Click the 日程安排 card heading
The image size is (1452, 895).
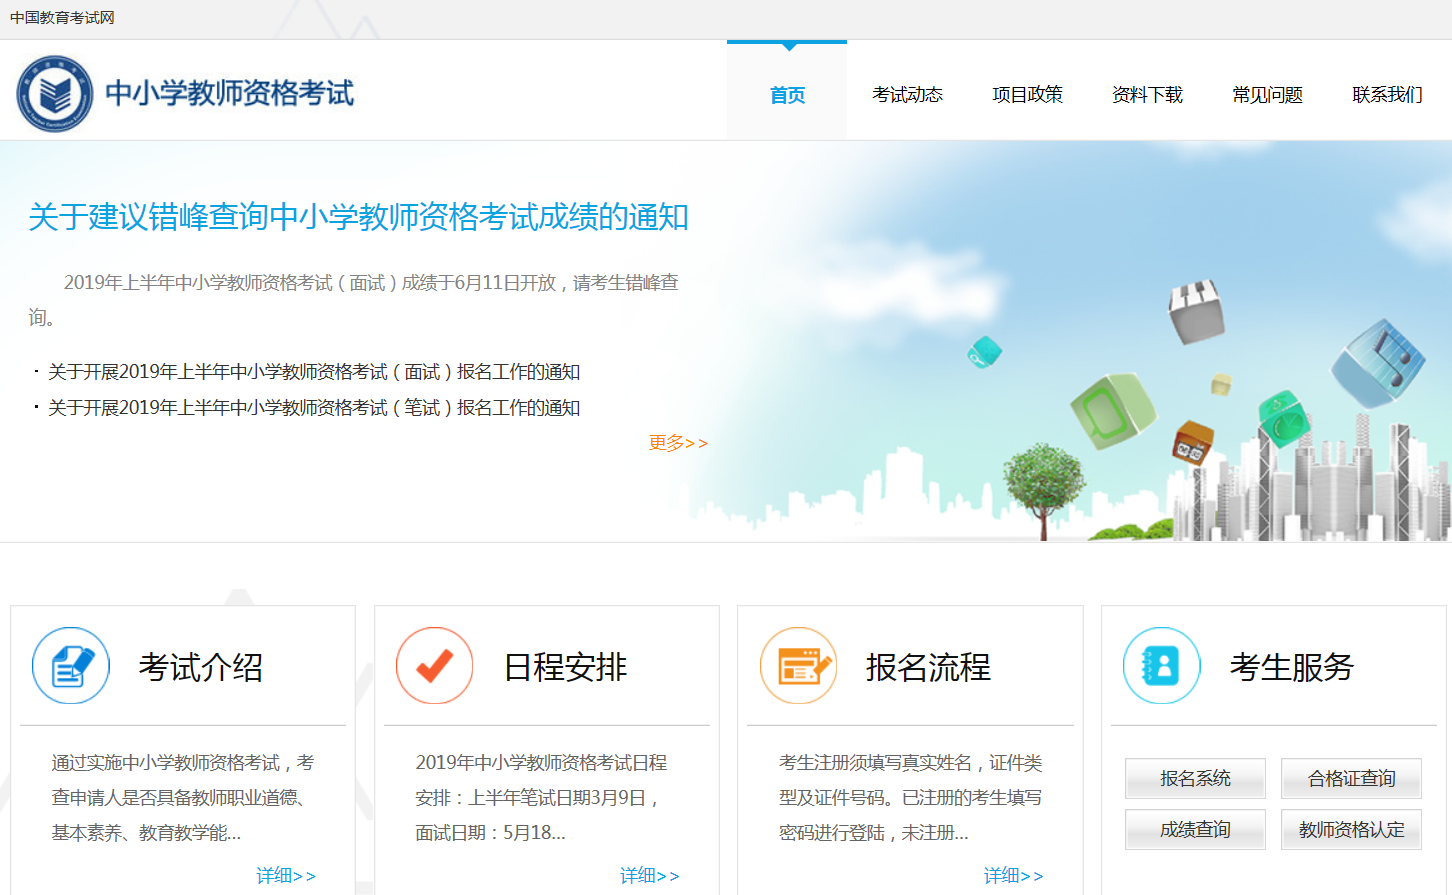(565, 667)
